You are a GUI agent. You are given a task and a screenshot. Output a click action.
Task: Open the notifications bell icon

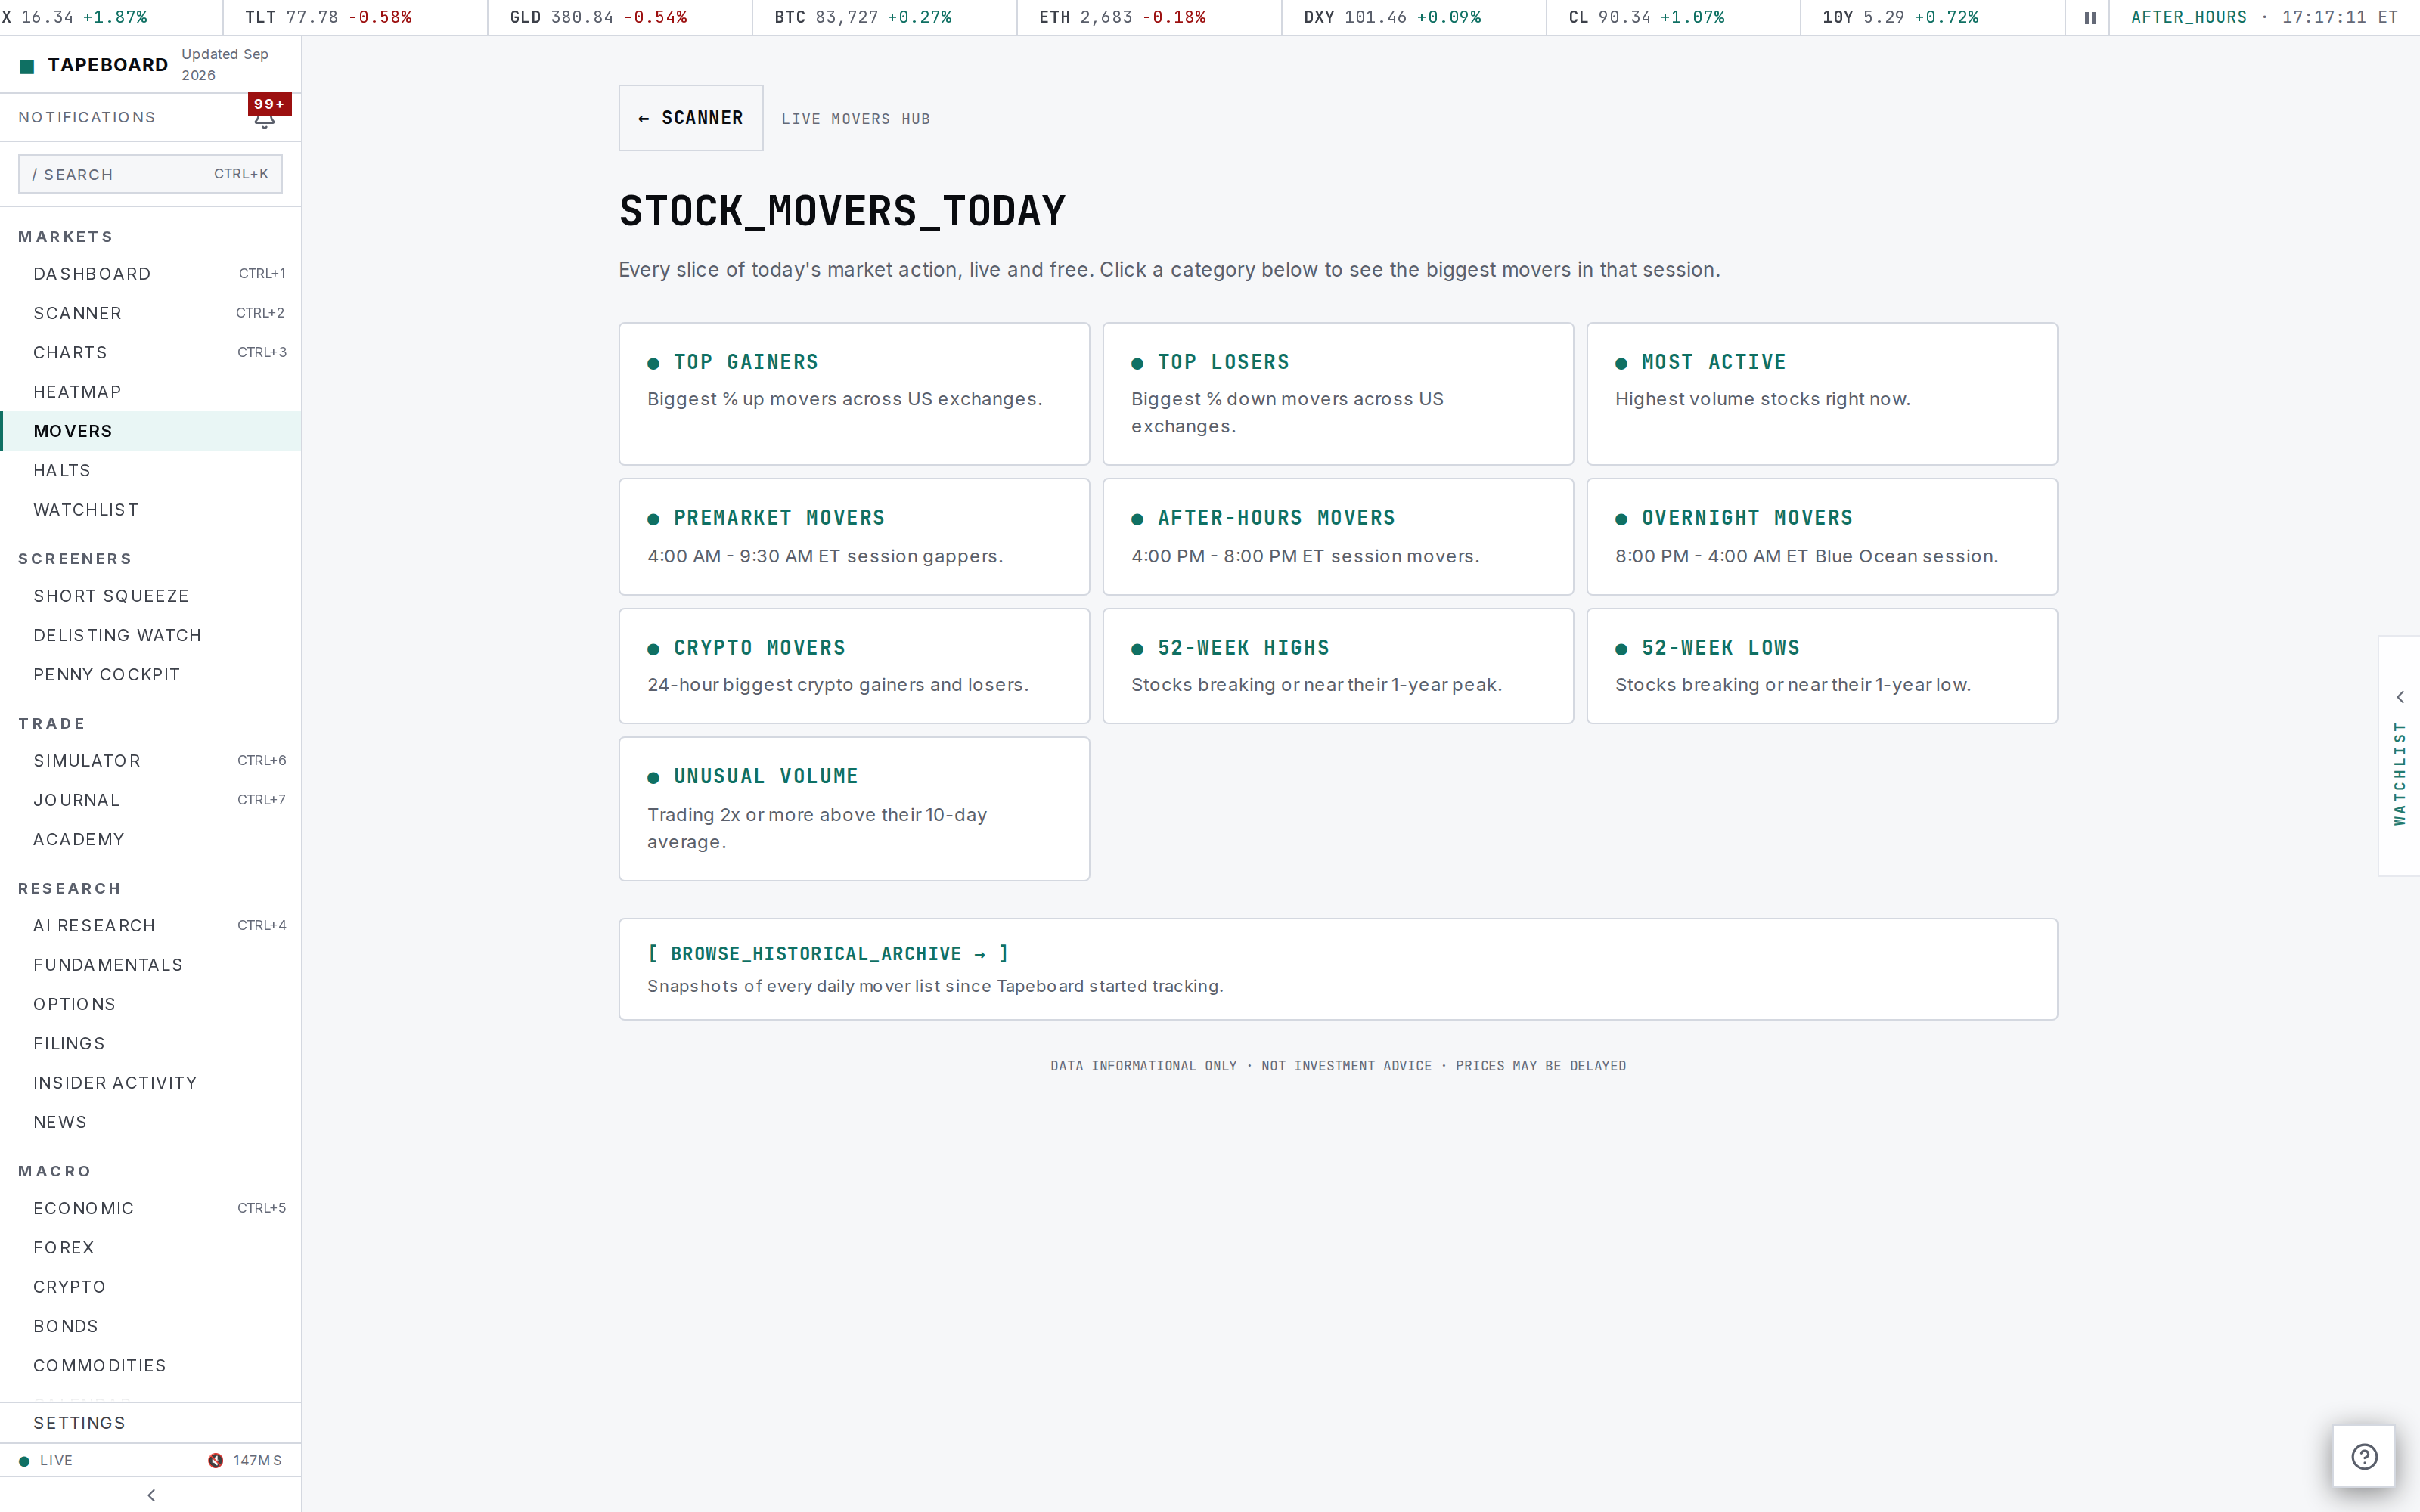tap(264, 120)
